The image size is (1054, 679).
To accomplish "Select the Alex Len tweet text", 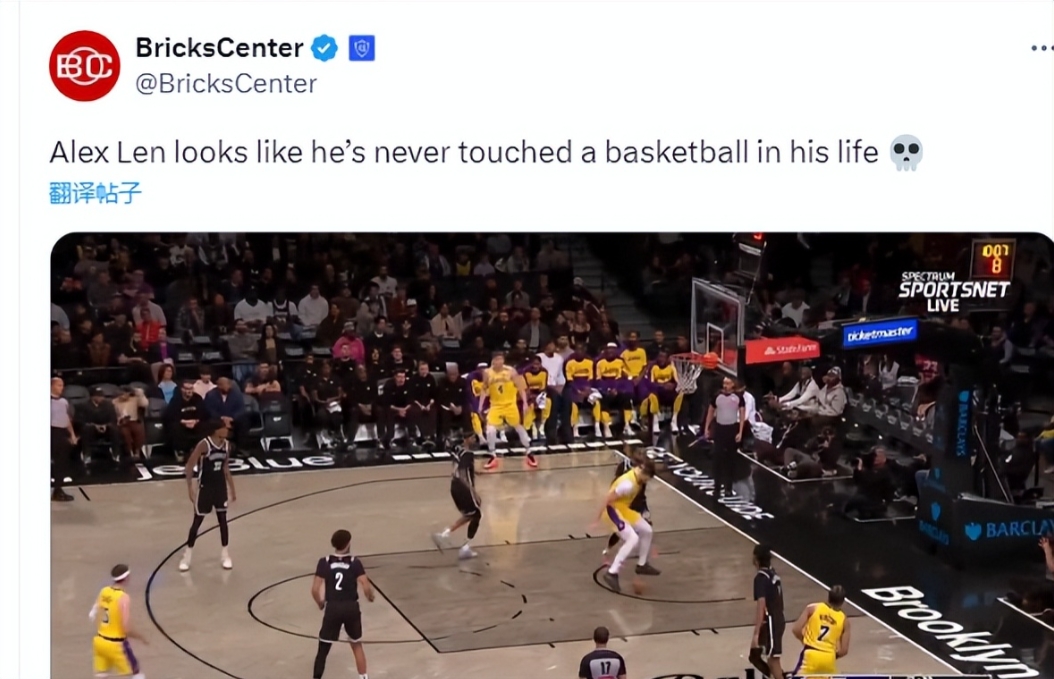I will point(464,153).
